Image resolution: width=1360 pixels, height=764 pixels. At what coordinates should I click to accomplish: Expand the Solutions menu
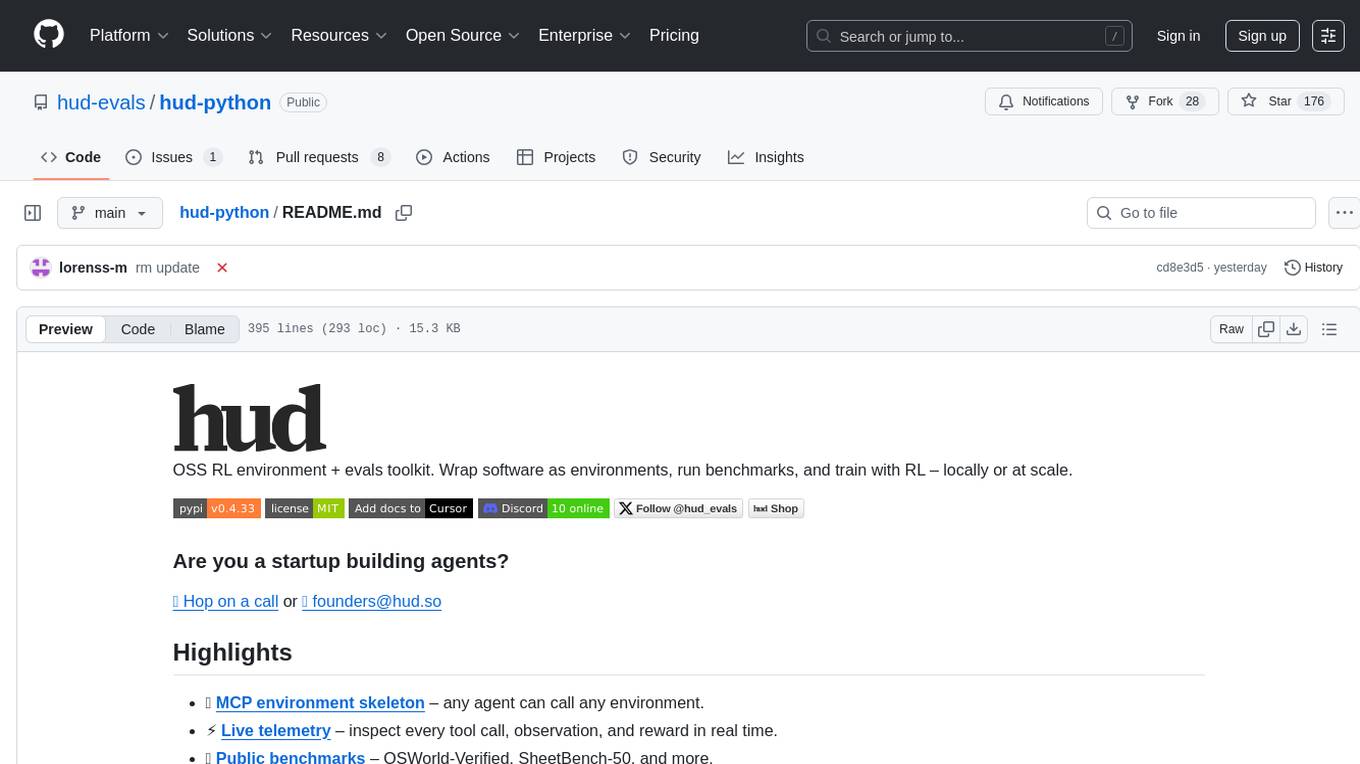[x=230, y=35]
